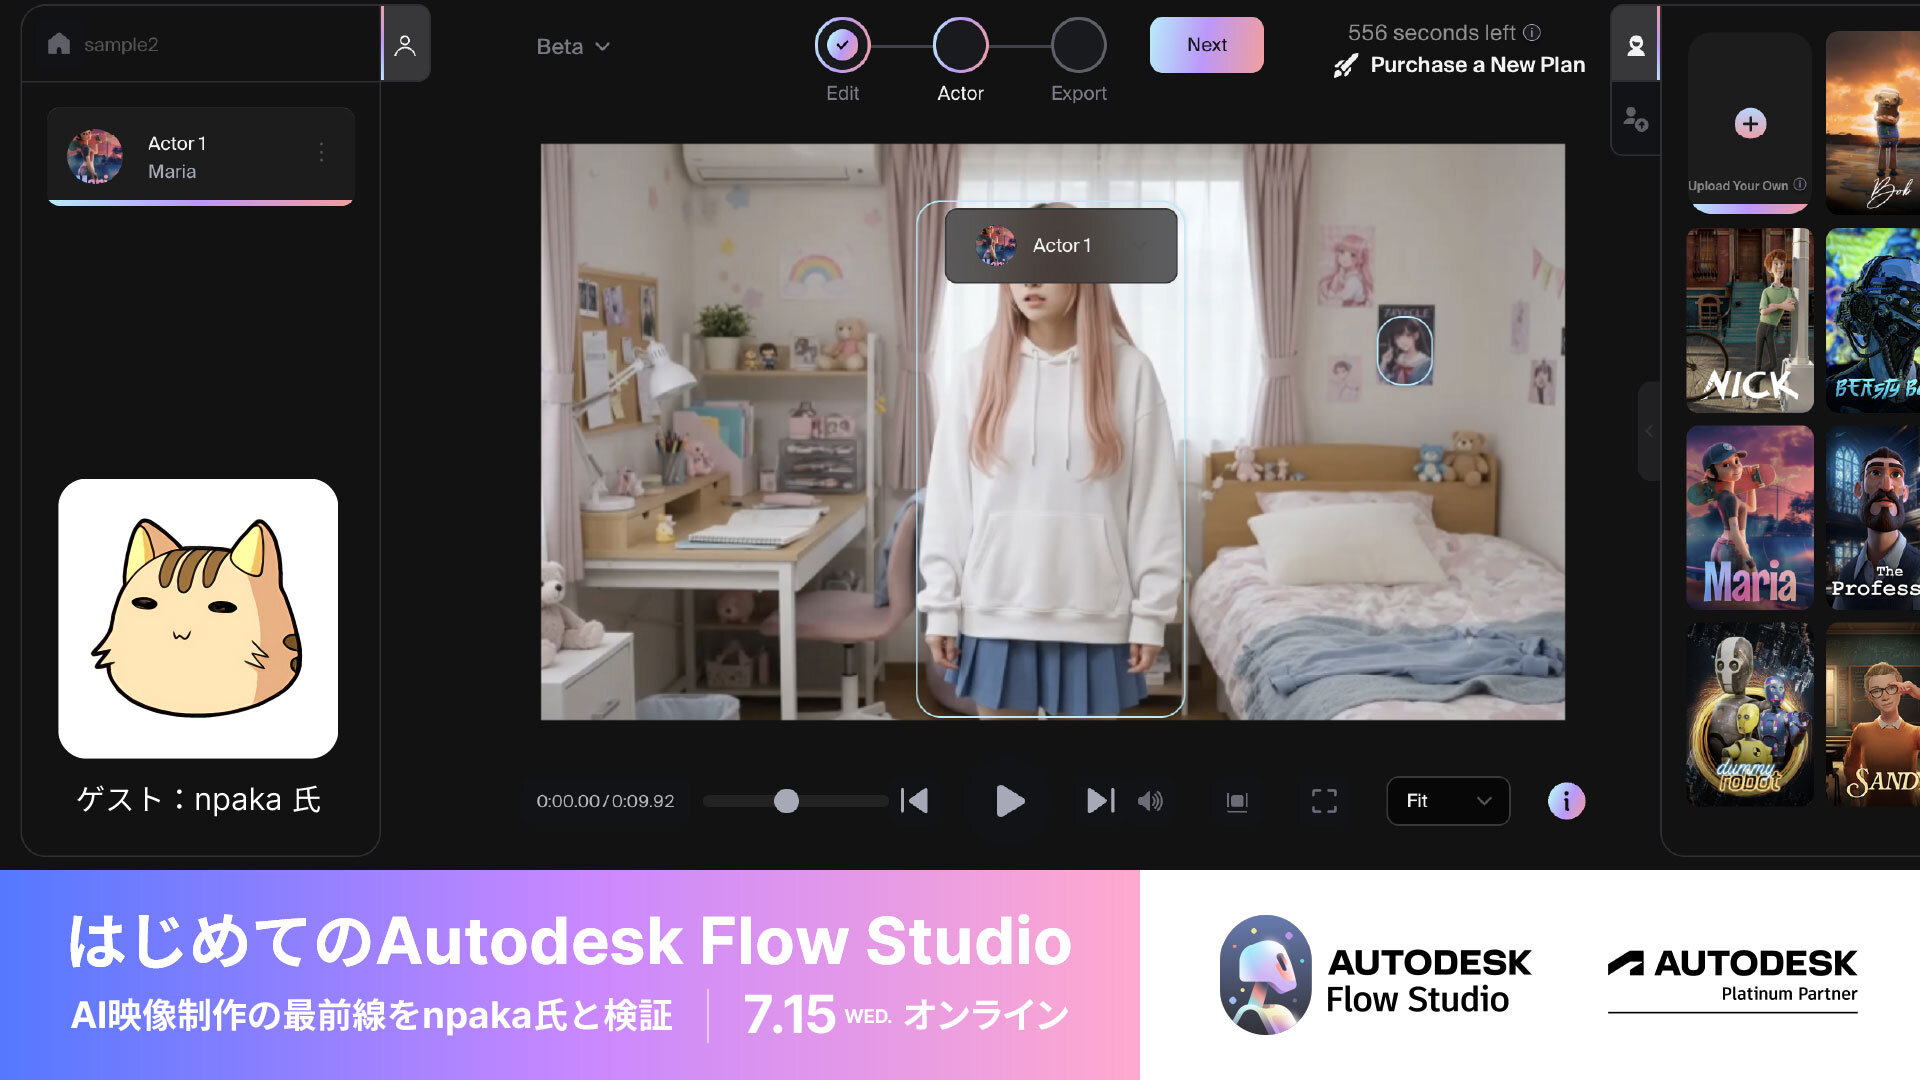Viewport: 1920px width, 1080px height.
Task: Show info about seconds left
Action: 1532,33
